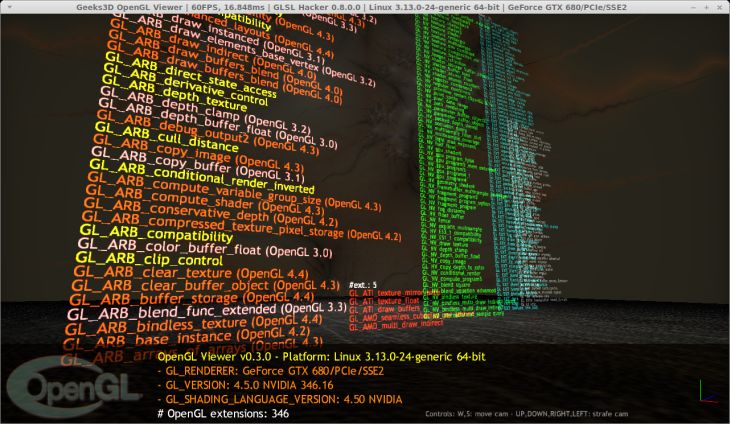
Task: Select the 'GL_ARB_compressed_texture_pixel_storage' line
Action: pyautogui.click(x=241, y=226)
